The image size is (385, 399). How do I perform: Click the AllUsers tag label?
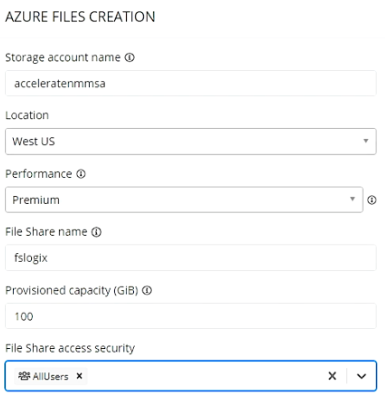50,376
